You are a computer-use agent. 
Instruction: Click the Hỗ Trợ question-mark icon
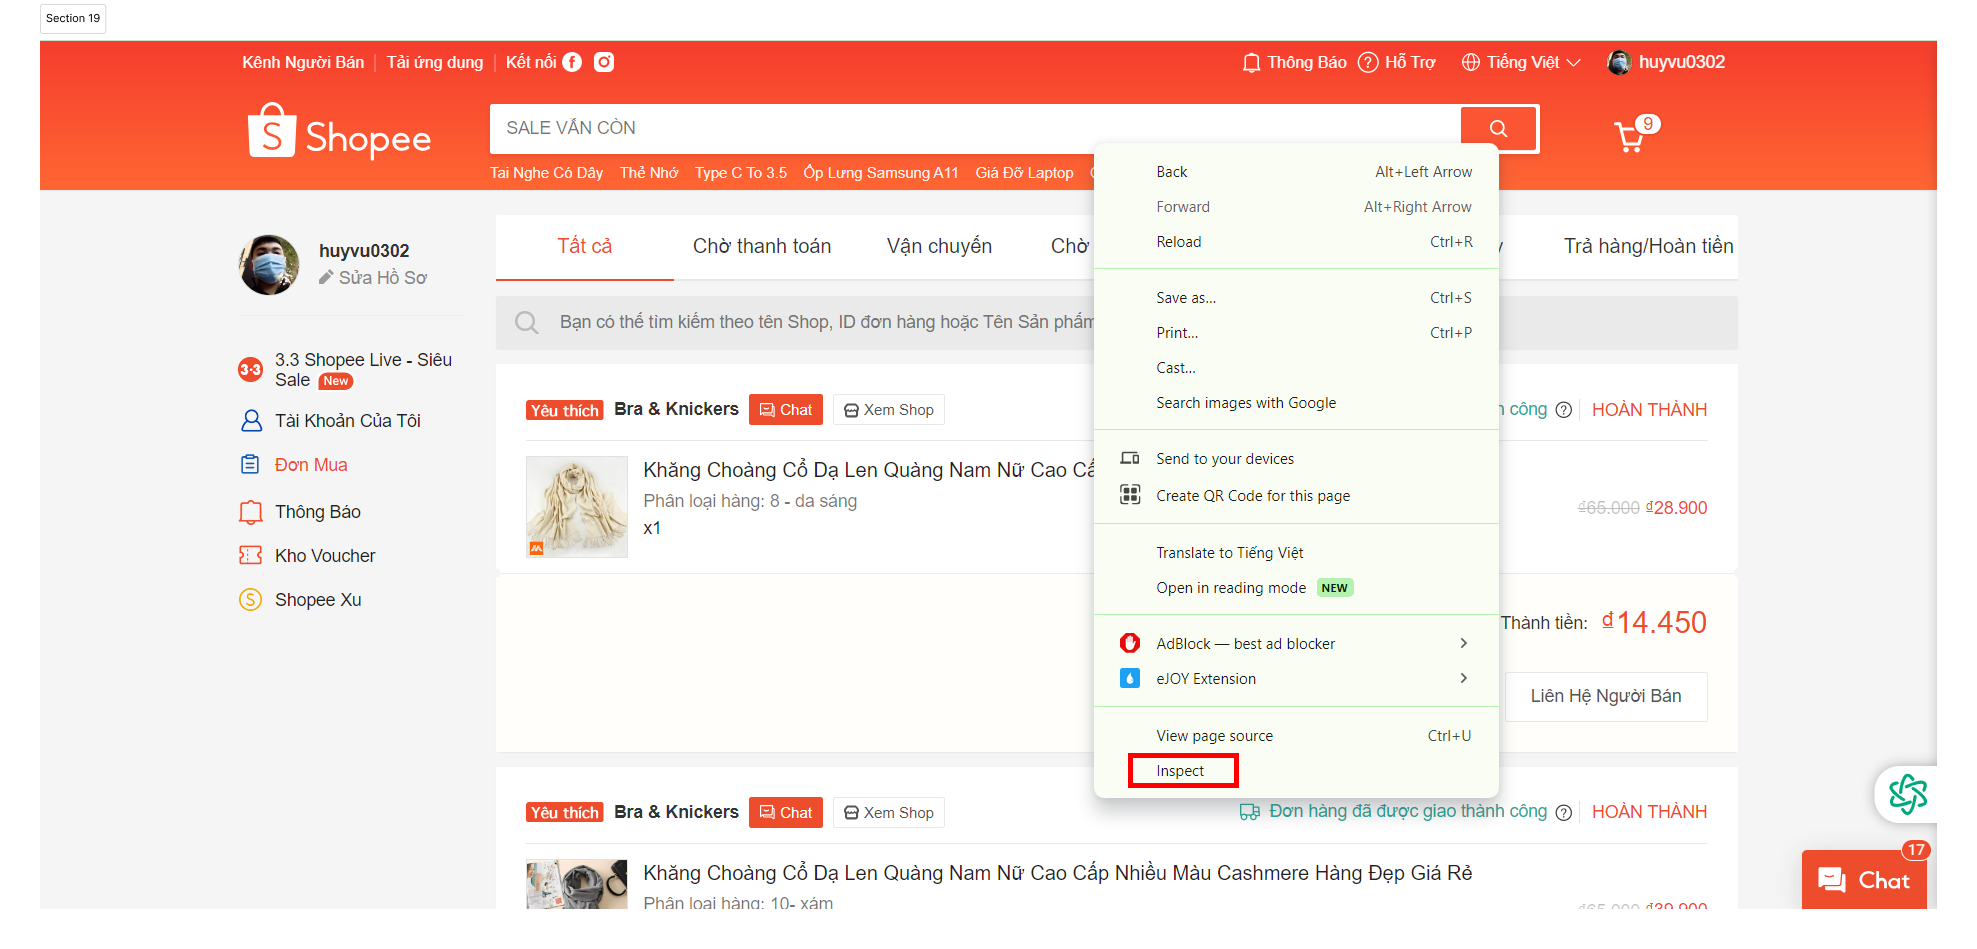click(1368, 63)
